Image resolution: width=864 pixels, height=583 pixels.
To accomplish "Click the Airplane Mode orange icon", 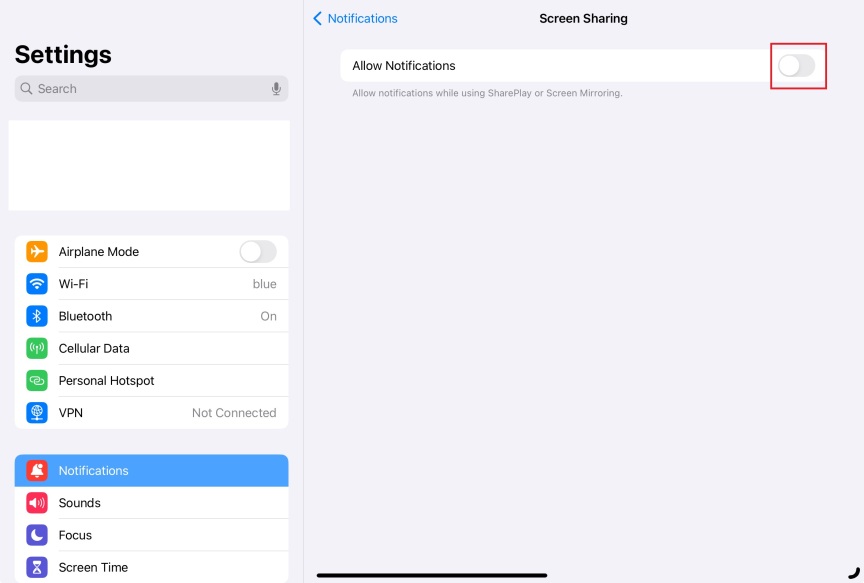I will (x=37, y=252).
